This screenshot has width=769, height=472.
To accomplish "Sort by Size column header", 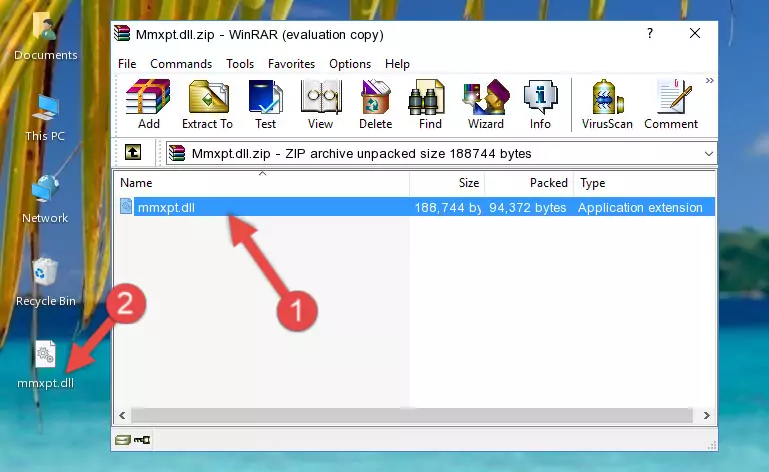I will (447, 183).
